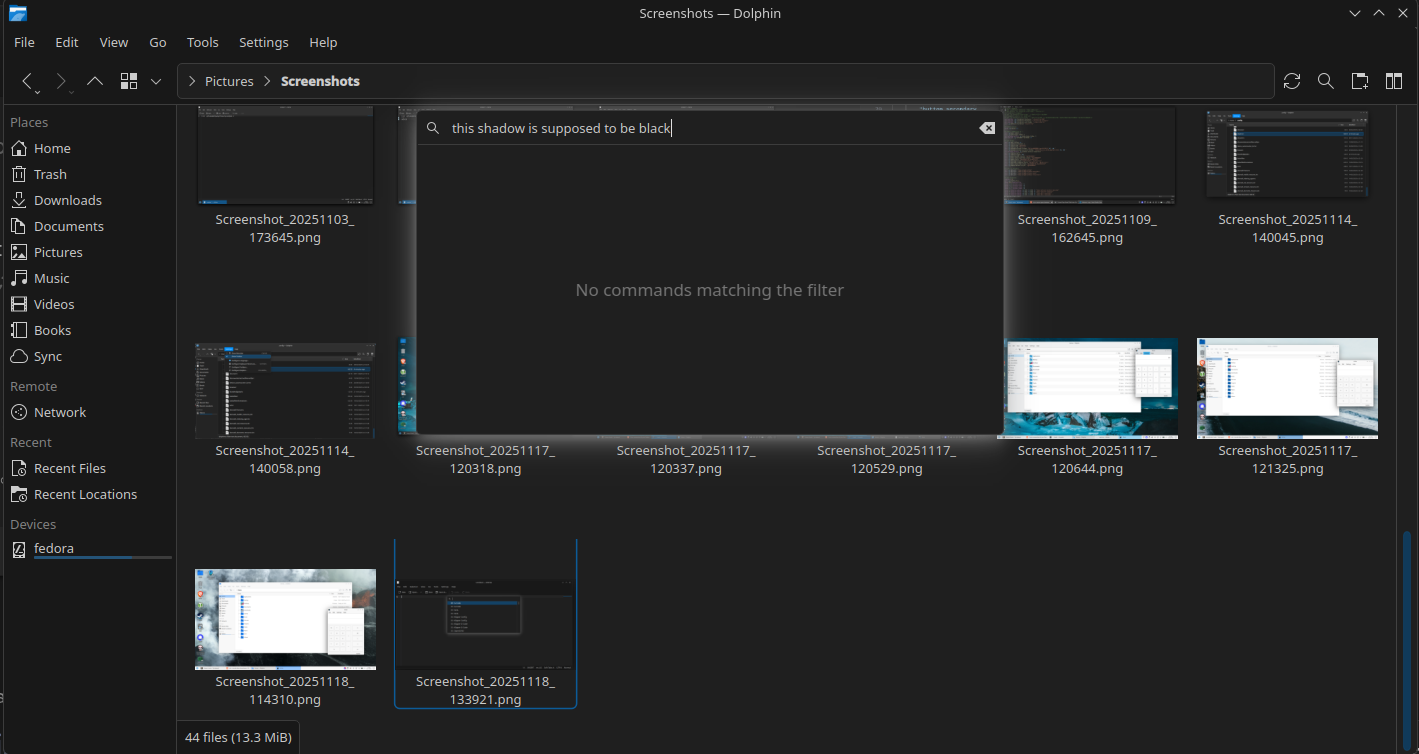Open the Settings menu
The height and width of the screenshot is (754, 1419).
pyautogui.click(x=263, y=42)
